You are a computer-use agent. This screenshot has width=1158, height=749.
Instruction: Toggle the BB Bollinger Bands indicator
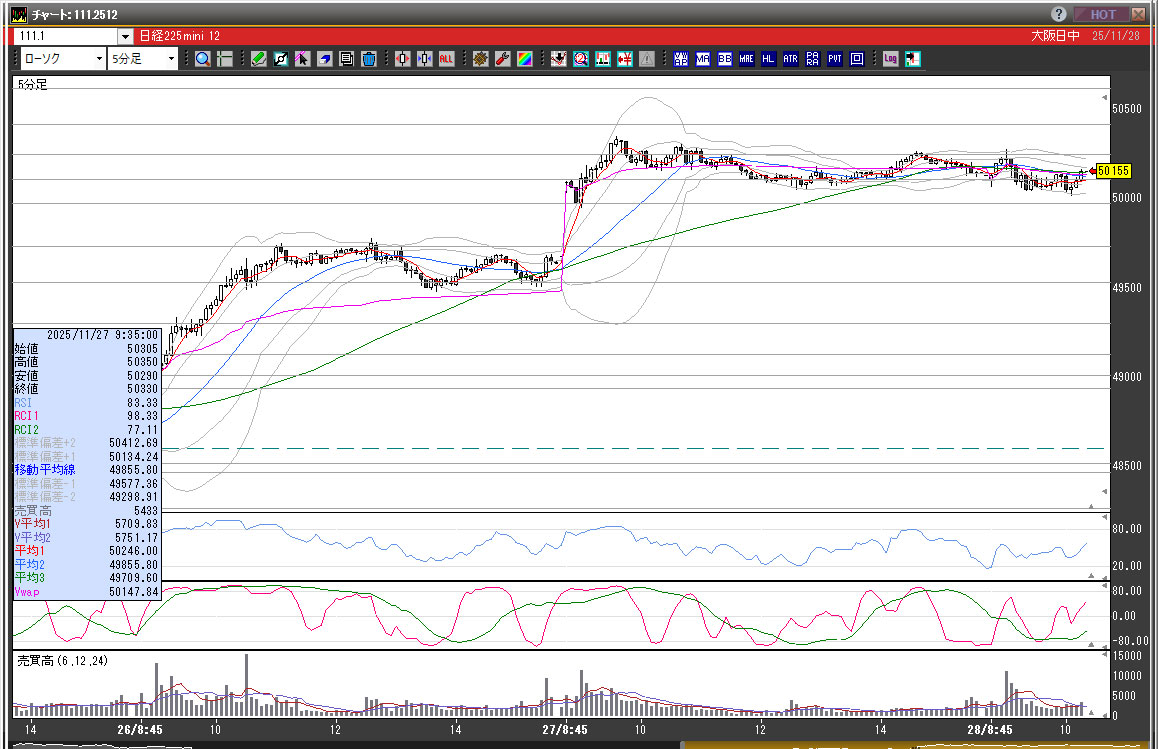[x=725, y=59]
